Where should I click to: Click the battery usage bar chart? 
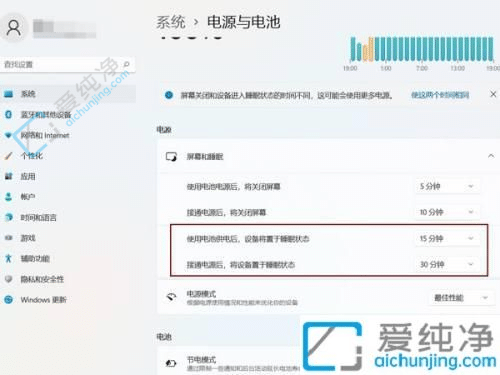click(422, 49)
